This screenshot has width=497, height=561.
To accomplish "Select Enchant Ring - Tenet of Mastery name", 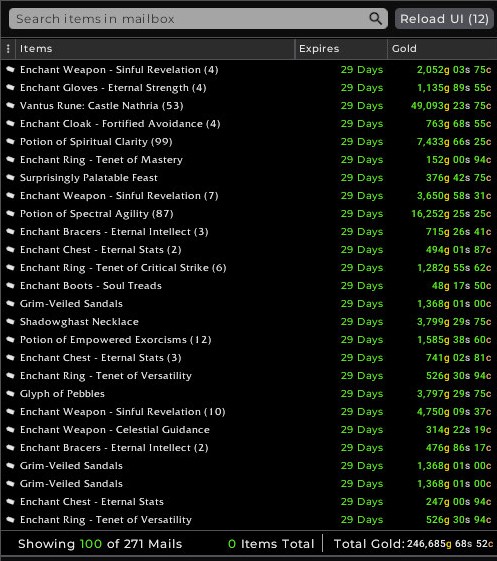I will coord(101,160).
